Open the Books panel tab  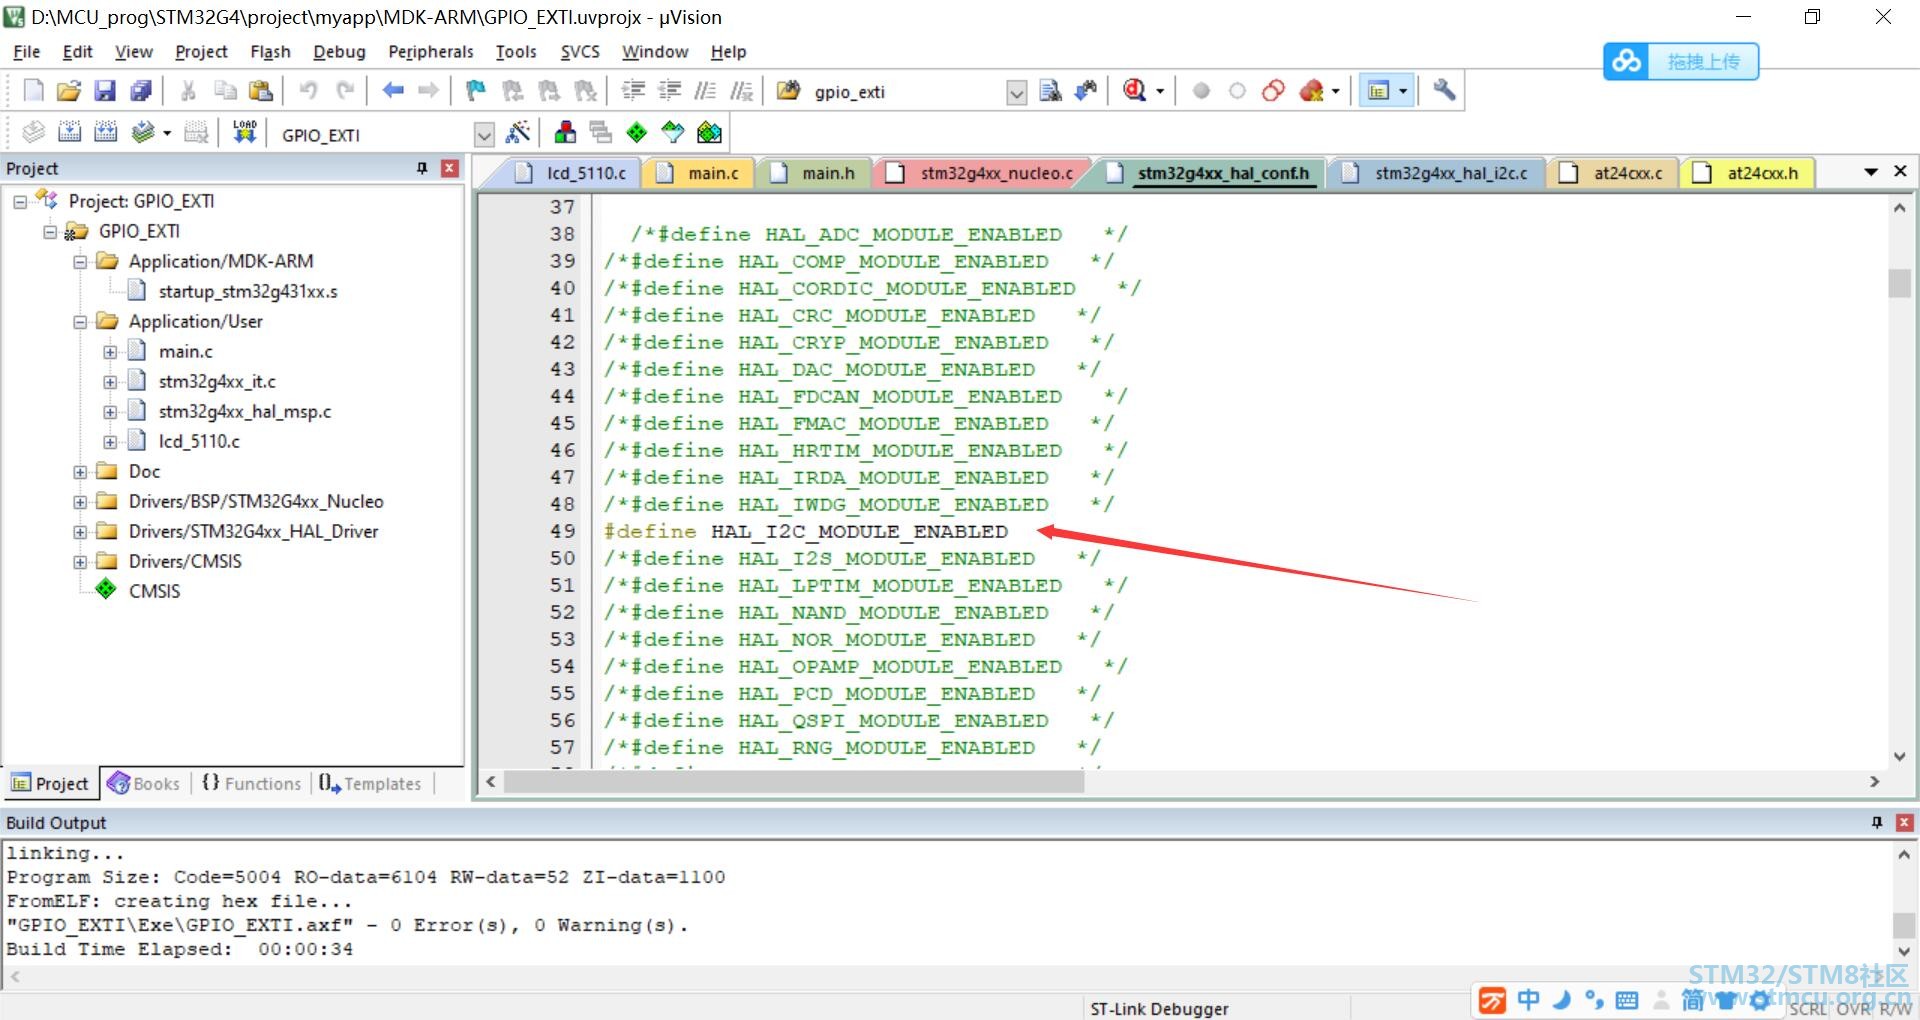pyautogui.click(x=144, y=784)
